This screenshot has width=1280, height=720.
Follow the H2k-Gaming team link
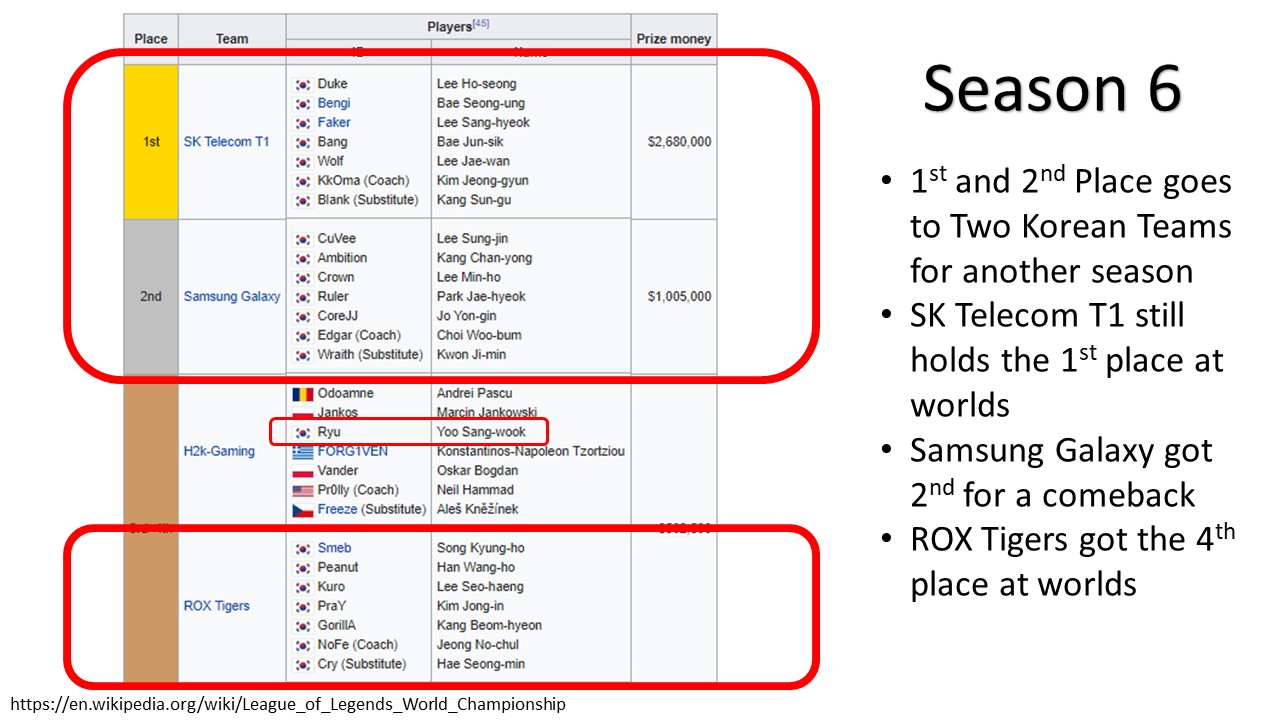219,451
